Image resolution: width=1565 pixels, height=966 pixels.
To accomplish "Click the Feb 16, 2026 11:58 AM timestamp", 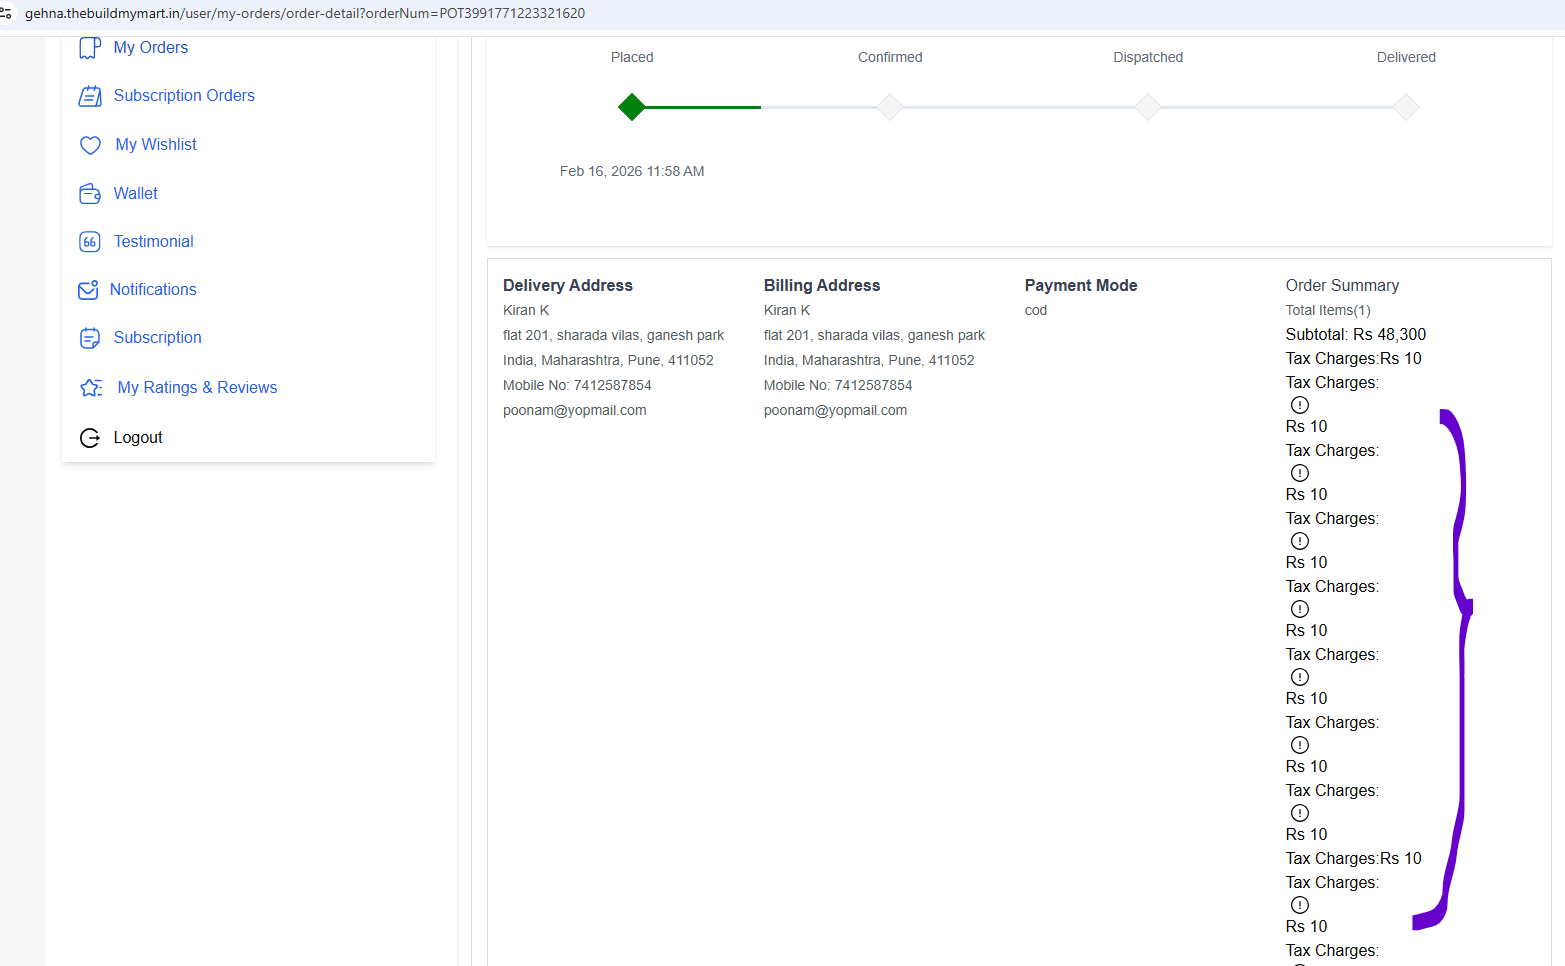I will [632, 171].
